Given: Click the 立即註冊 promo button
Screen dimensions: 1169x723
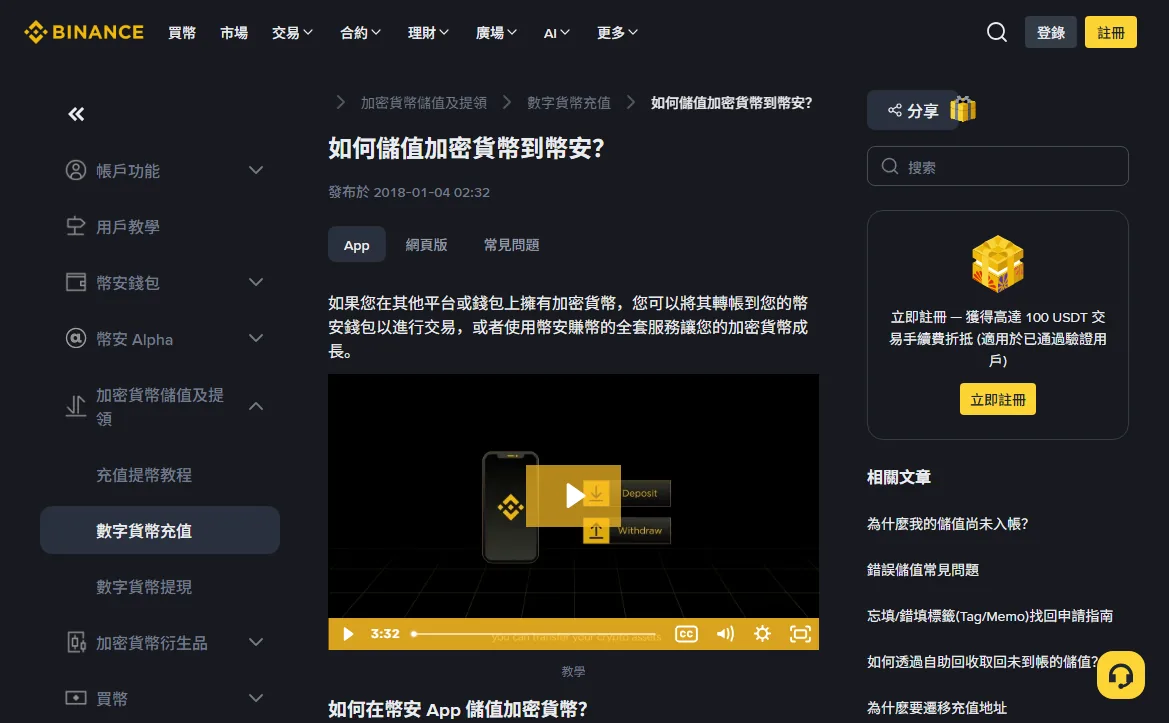Looking at the screenshot, I should pyautogui.click(x=998, y=400).
